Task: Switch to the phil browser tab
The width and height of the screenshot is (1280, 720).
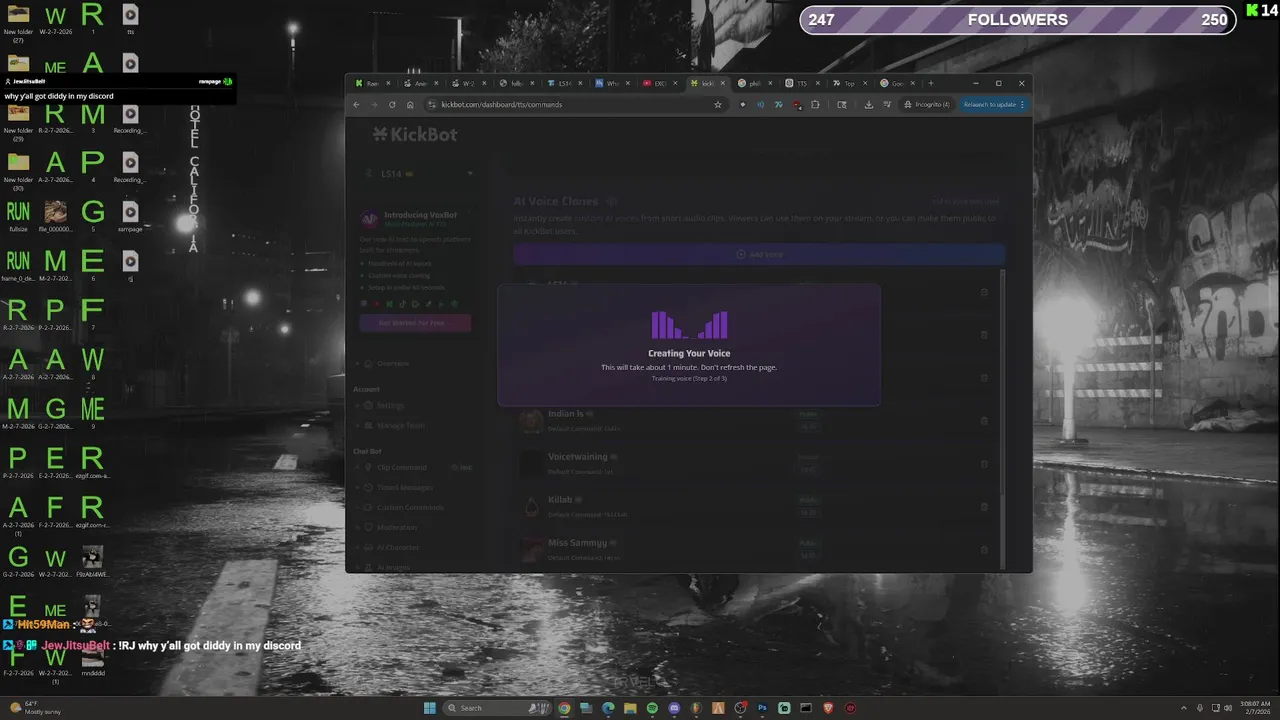Action: point(754,83)
